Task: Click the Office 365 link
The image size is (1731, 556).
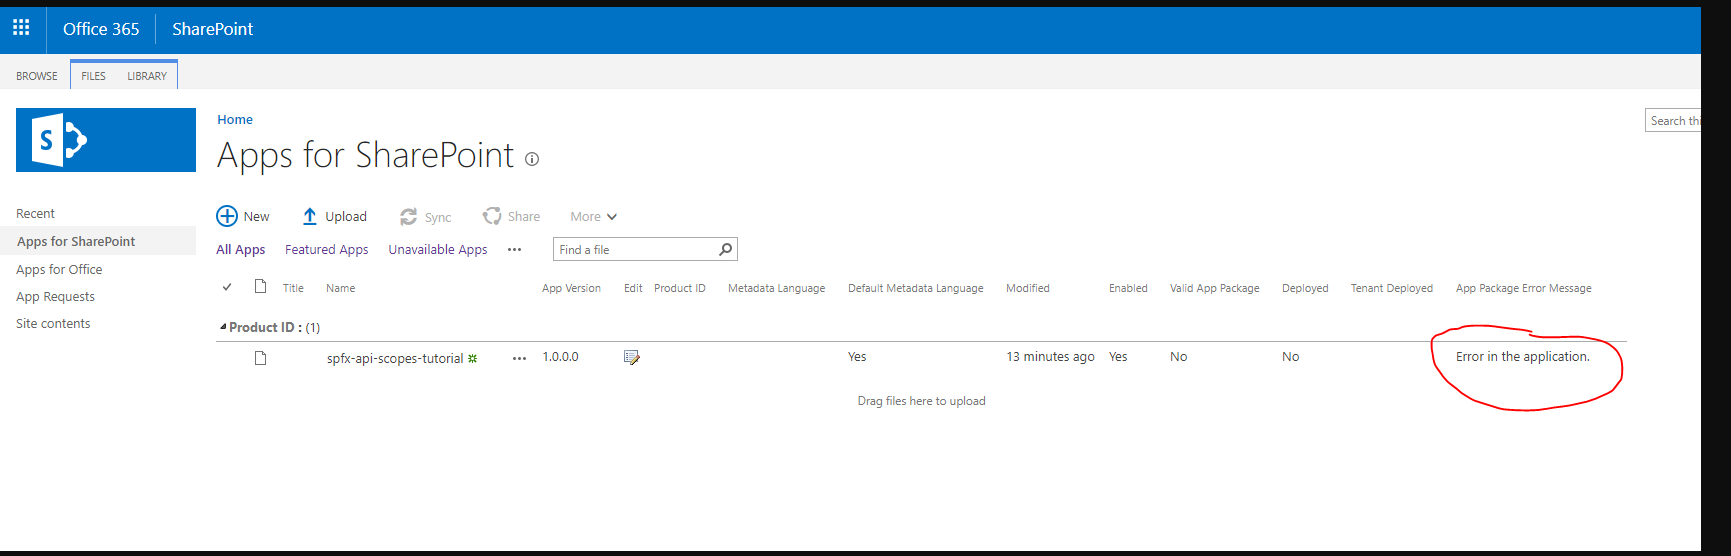Action: tap(101, 29)
